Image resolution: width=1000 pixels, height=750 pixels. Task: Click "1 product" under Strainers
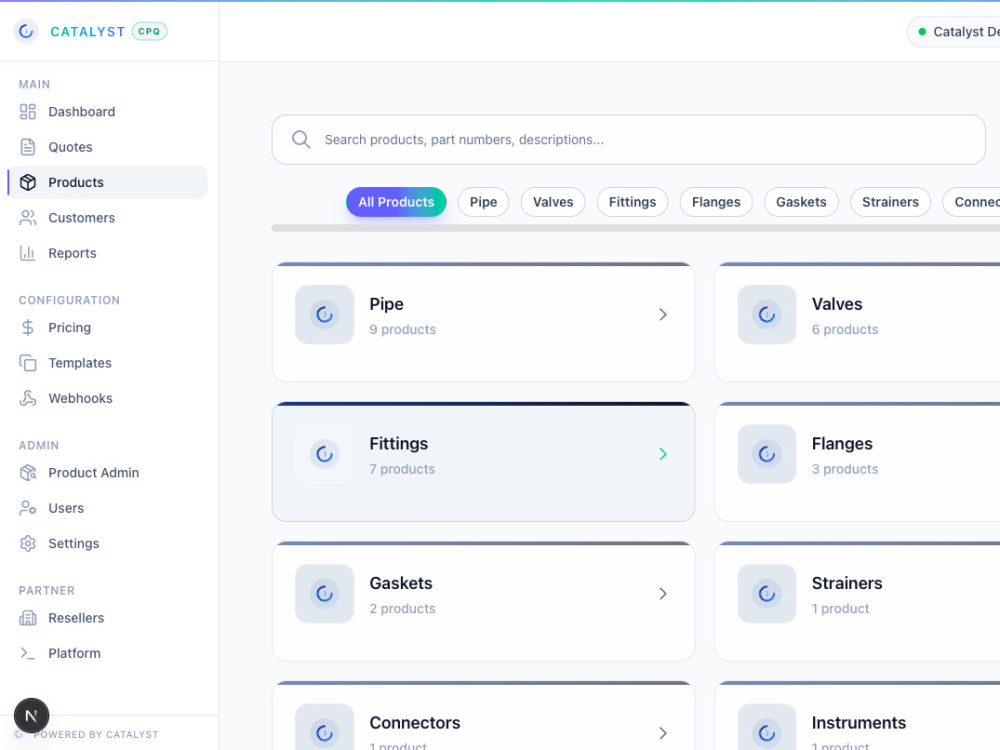tap(840, 609)
